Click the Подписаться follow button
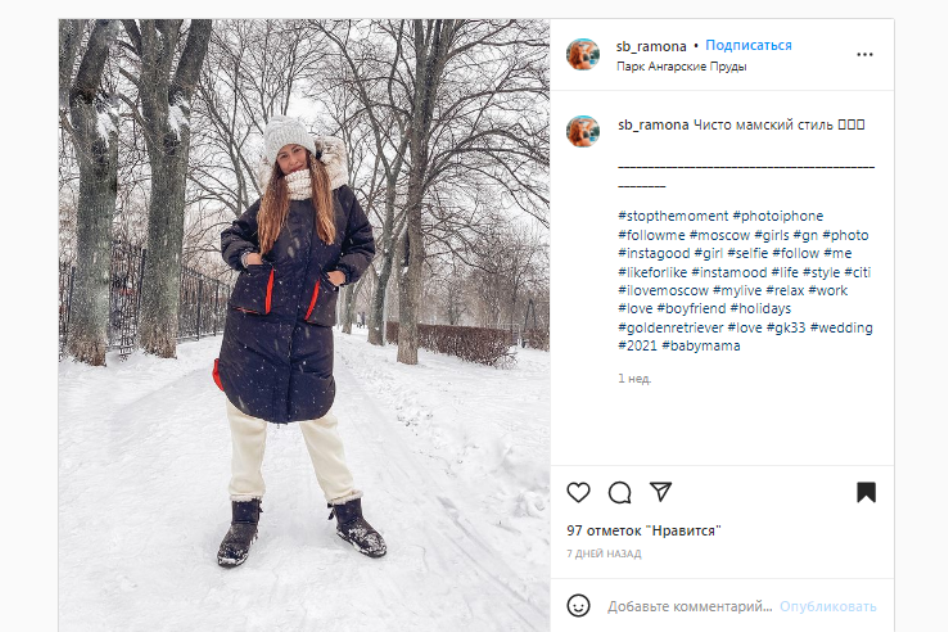The width and height of the screenshot is (948, 632). tap(748, 45)
